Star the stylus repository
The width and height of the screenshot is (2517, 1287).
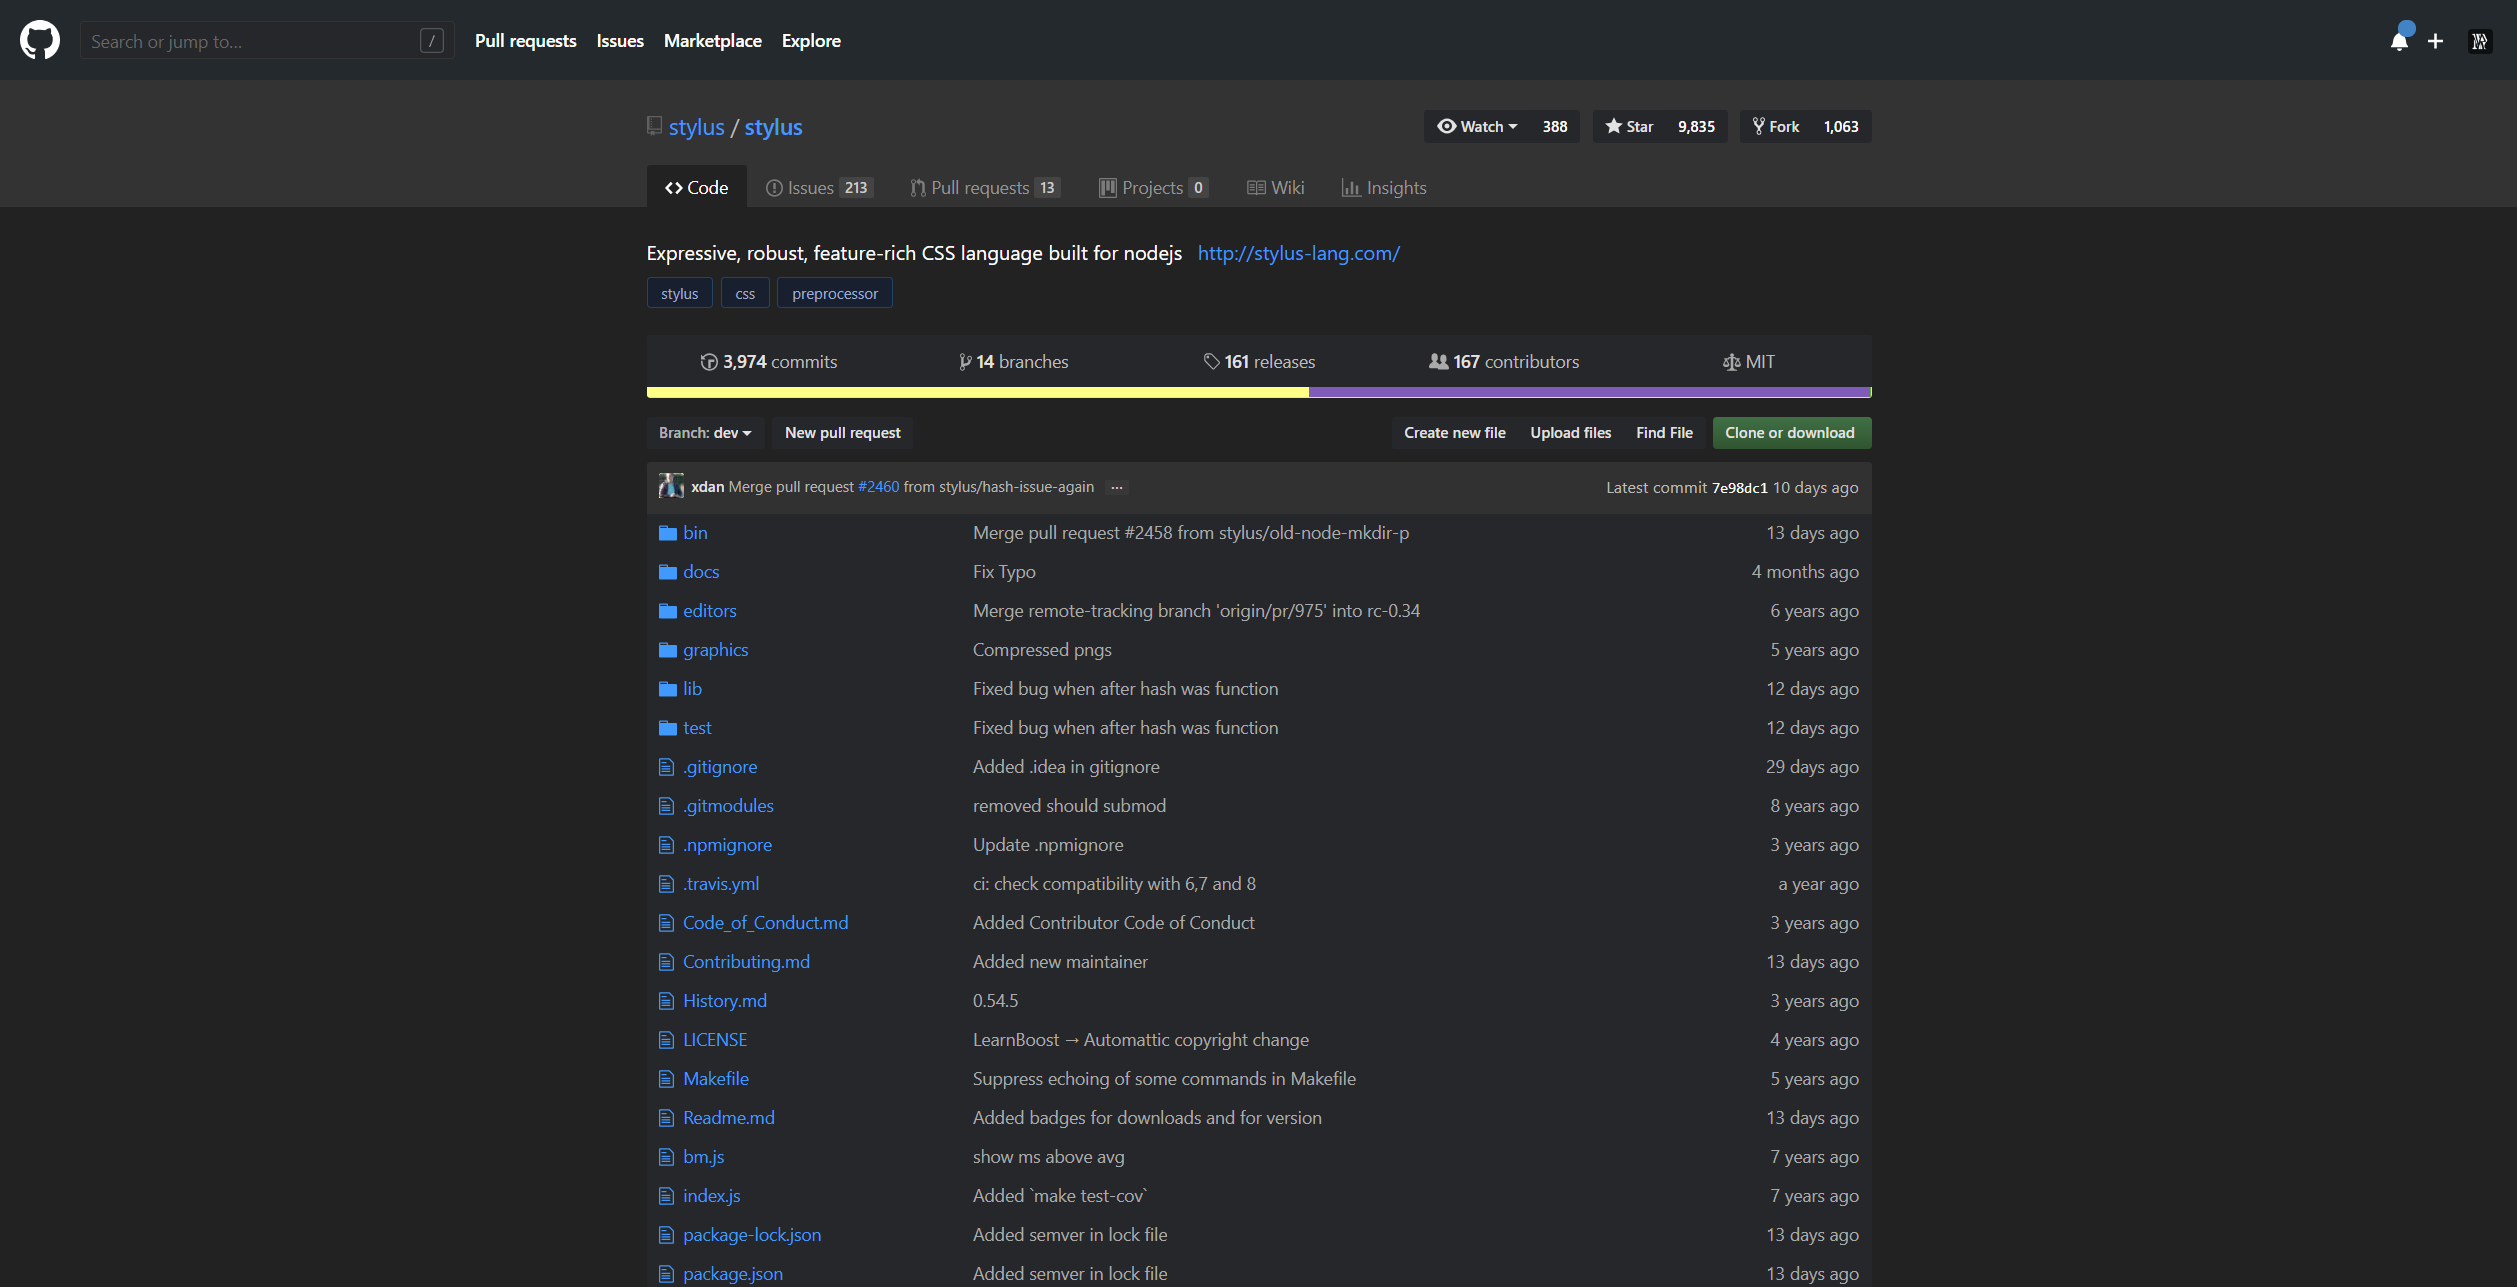click(1629, 127)
